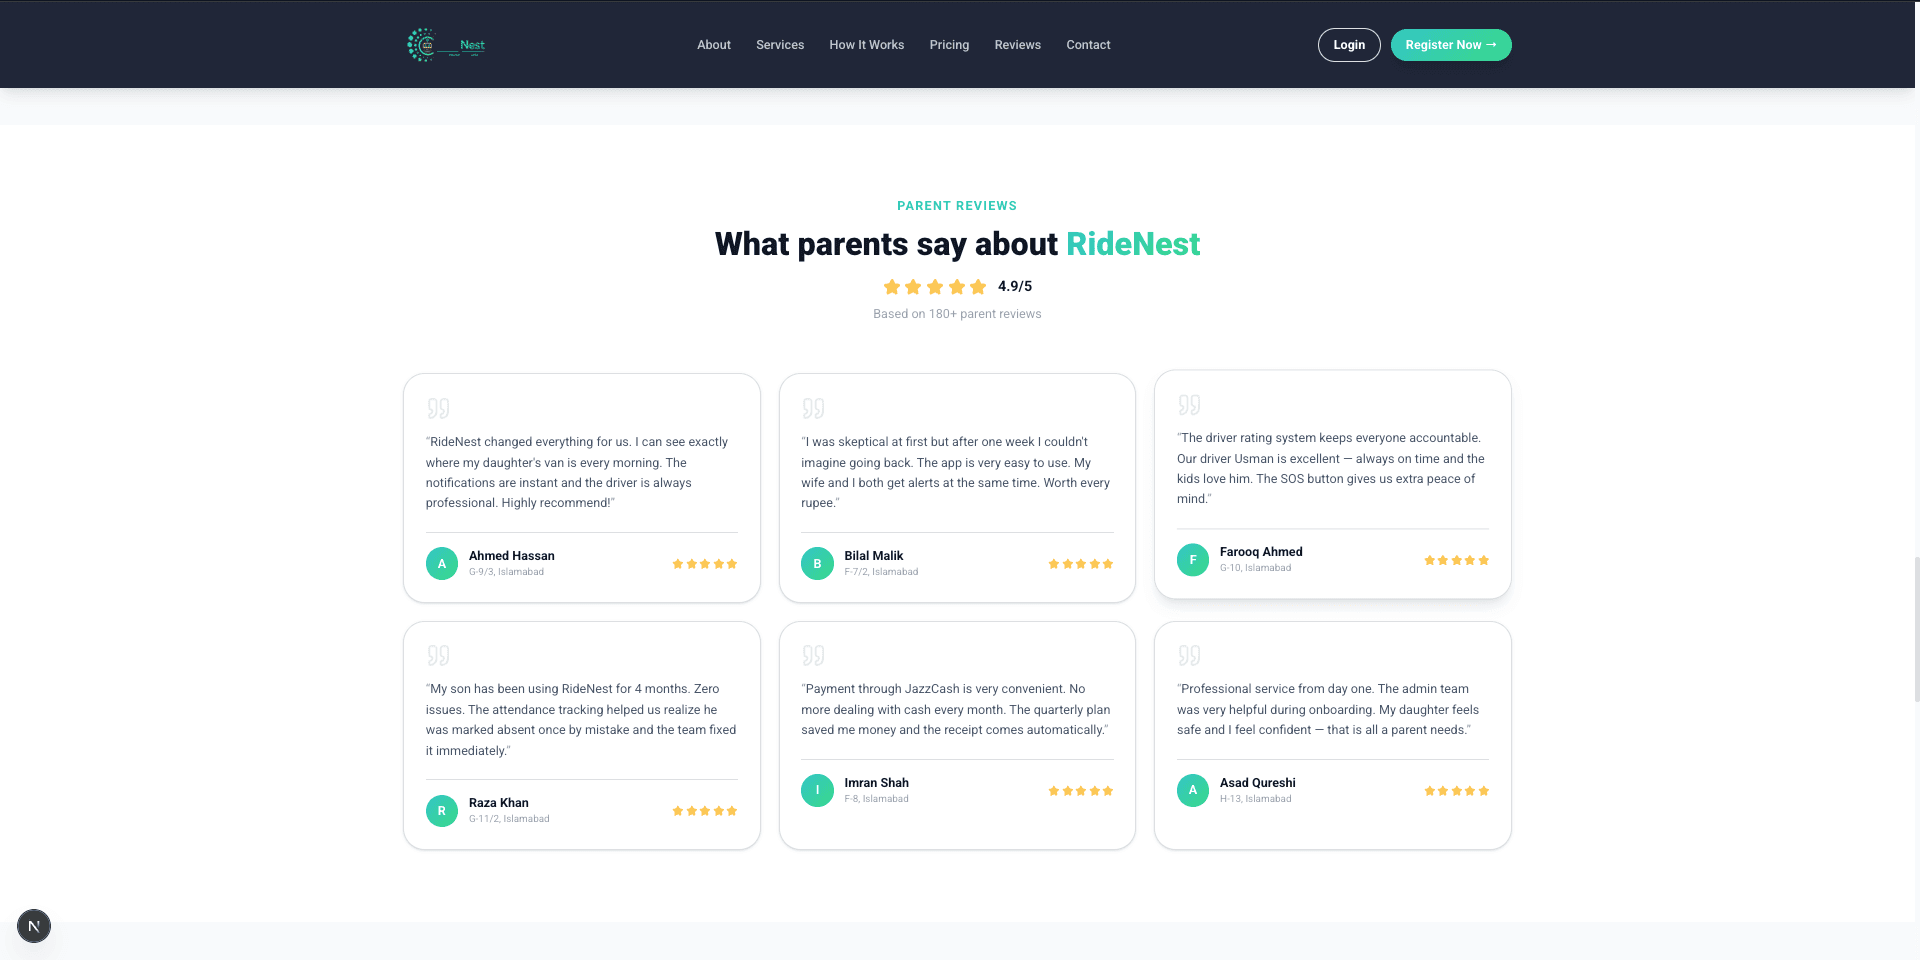Jump to the Reviews section
The width and height of the screenshot is (1920, 960).
pyautogui.click(x=1018, y=45)
